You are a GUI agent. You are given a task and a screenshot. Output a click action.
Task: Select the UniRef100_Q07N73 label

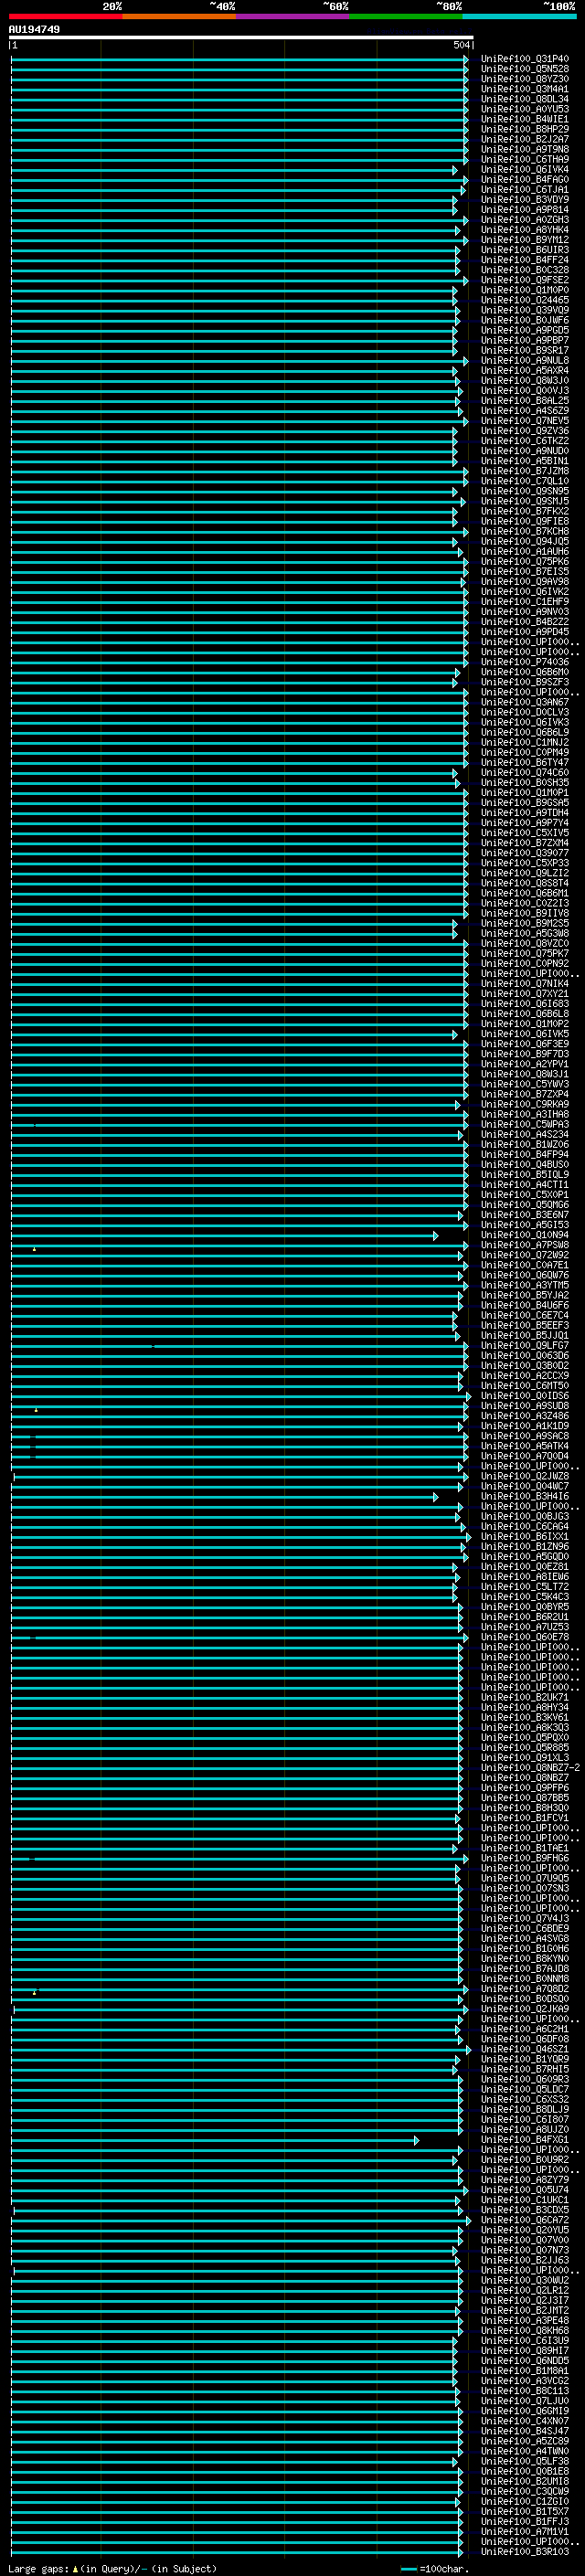(524, 2250)
